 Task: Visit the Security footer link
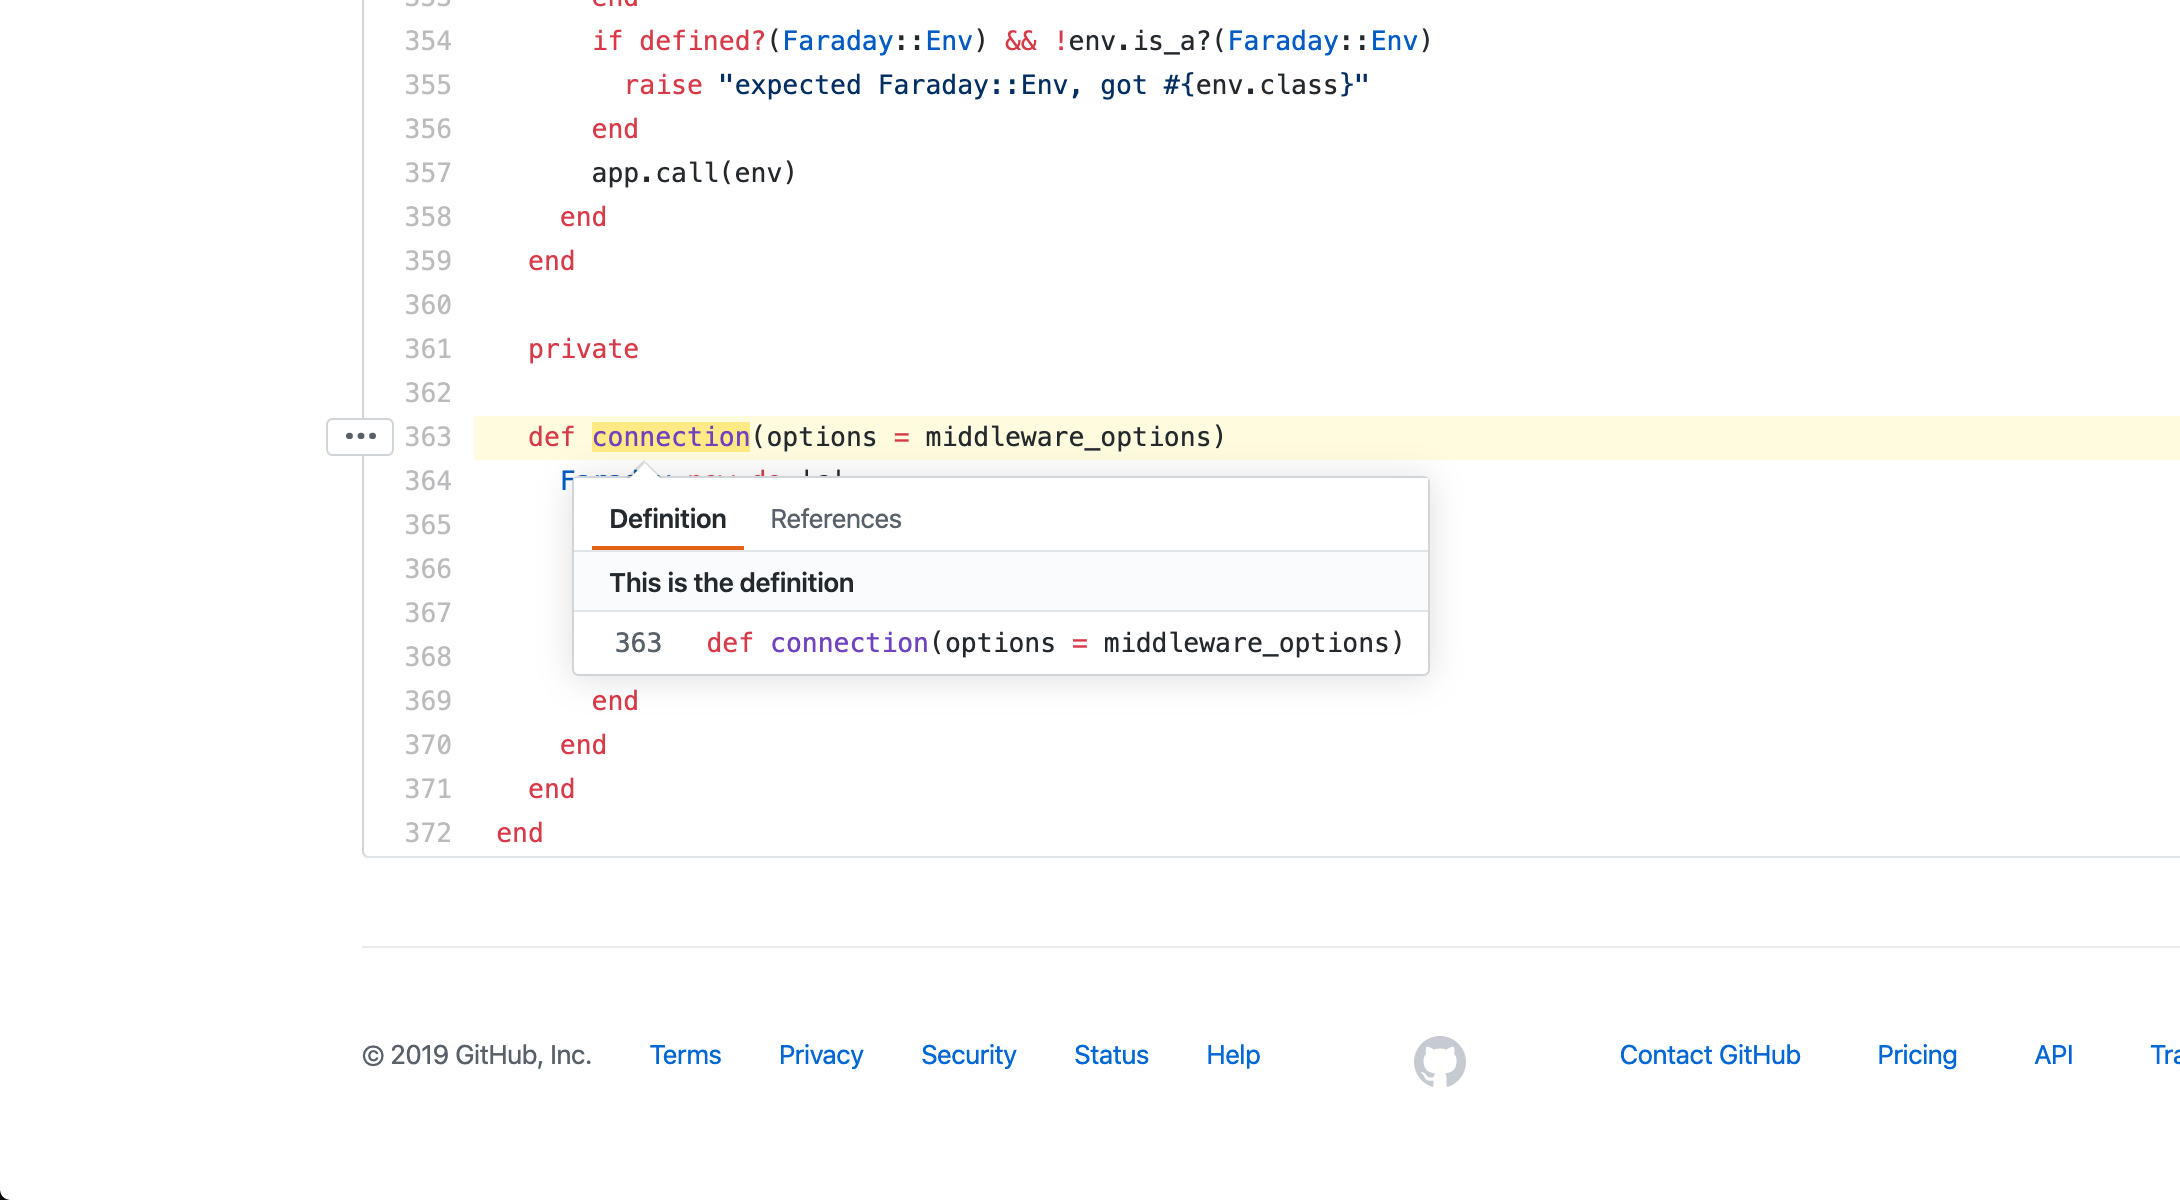click(x=968, y=1055)
